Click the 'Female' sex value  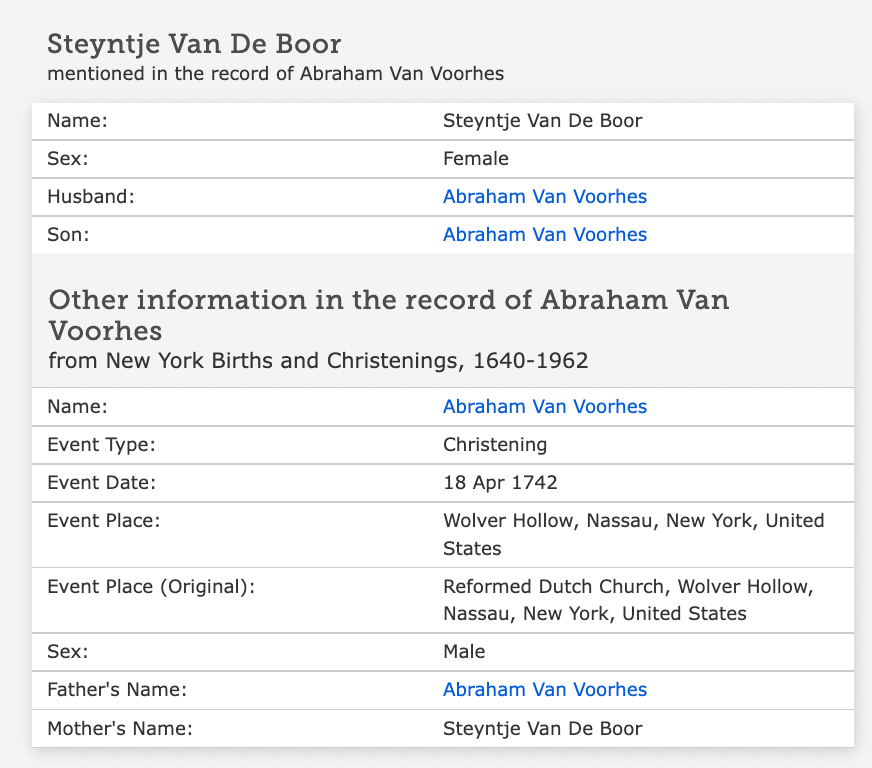point(476,159)
